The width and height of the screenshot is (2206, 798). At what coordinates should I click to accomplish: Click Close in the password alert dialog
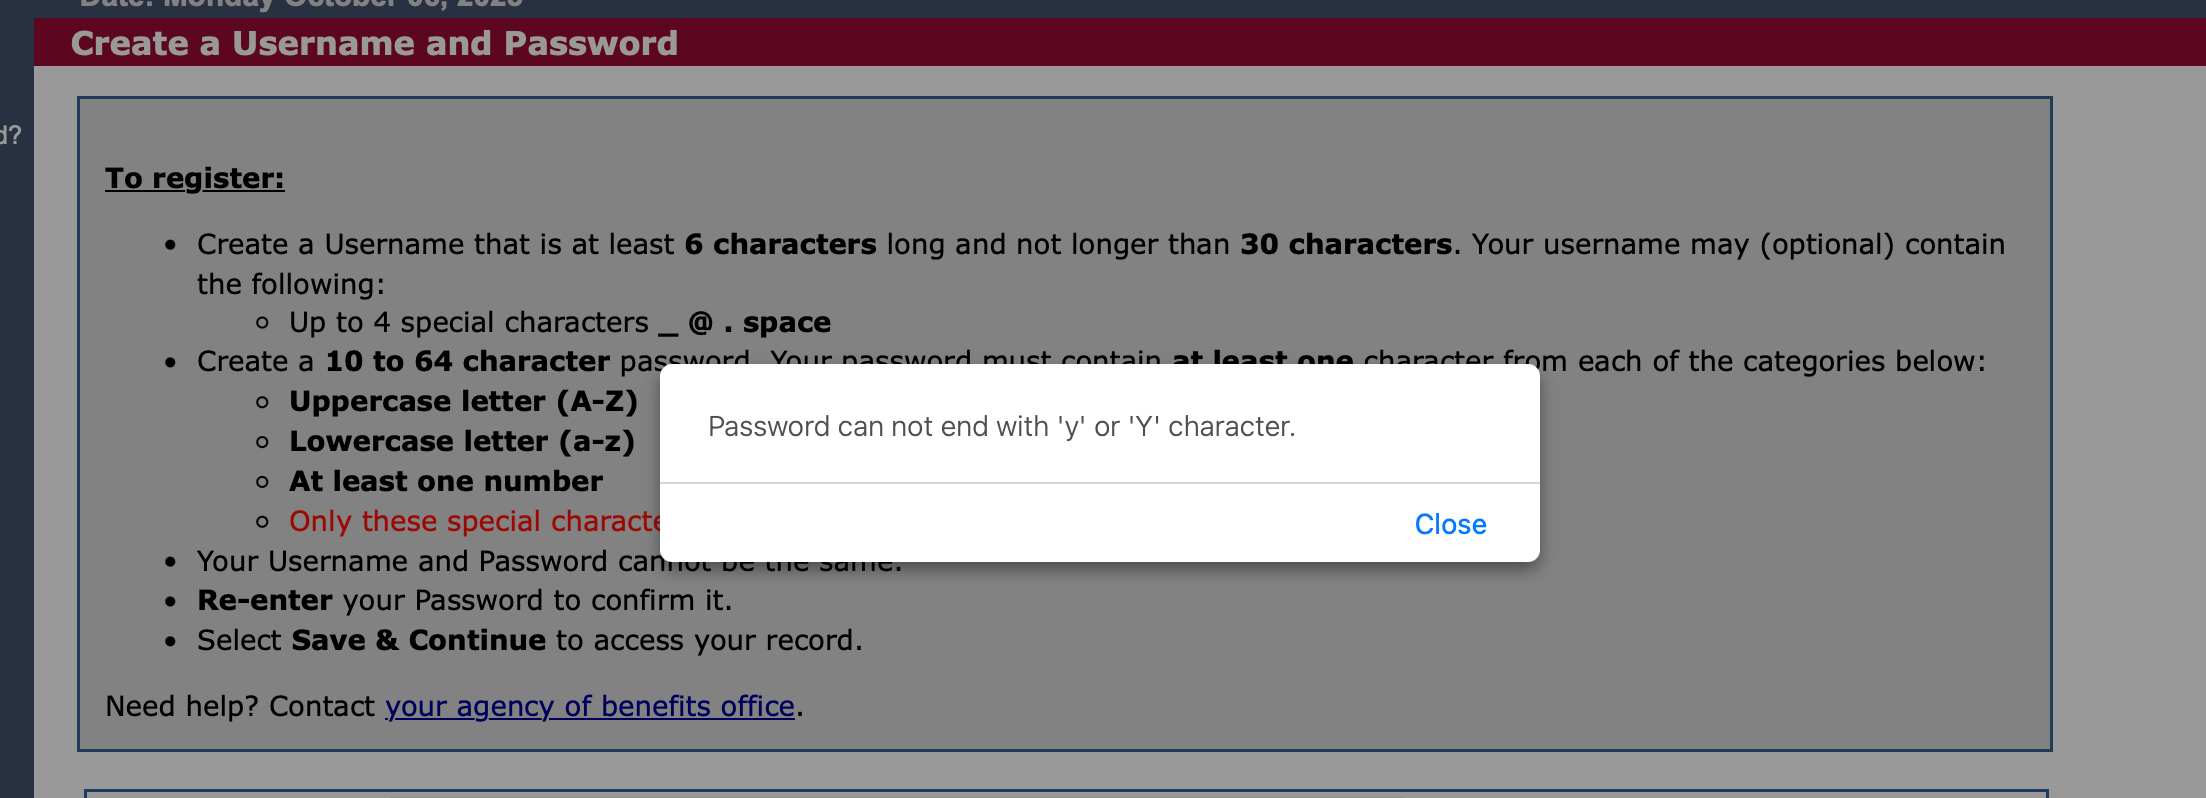[1449, 524]
